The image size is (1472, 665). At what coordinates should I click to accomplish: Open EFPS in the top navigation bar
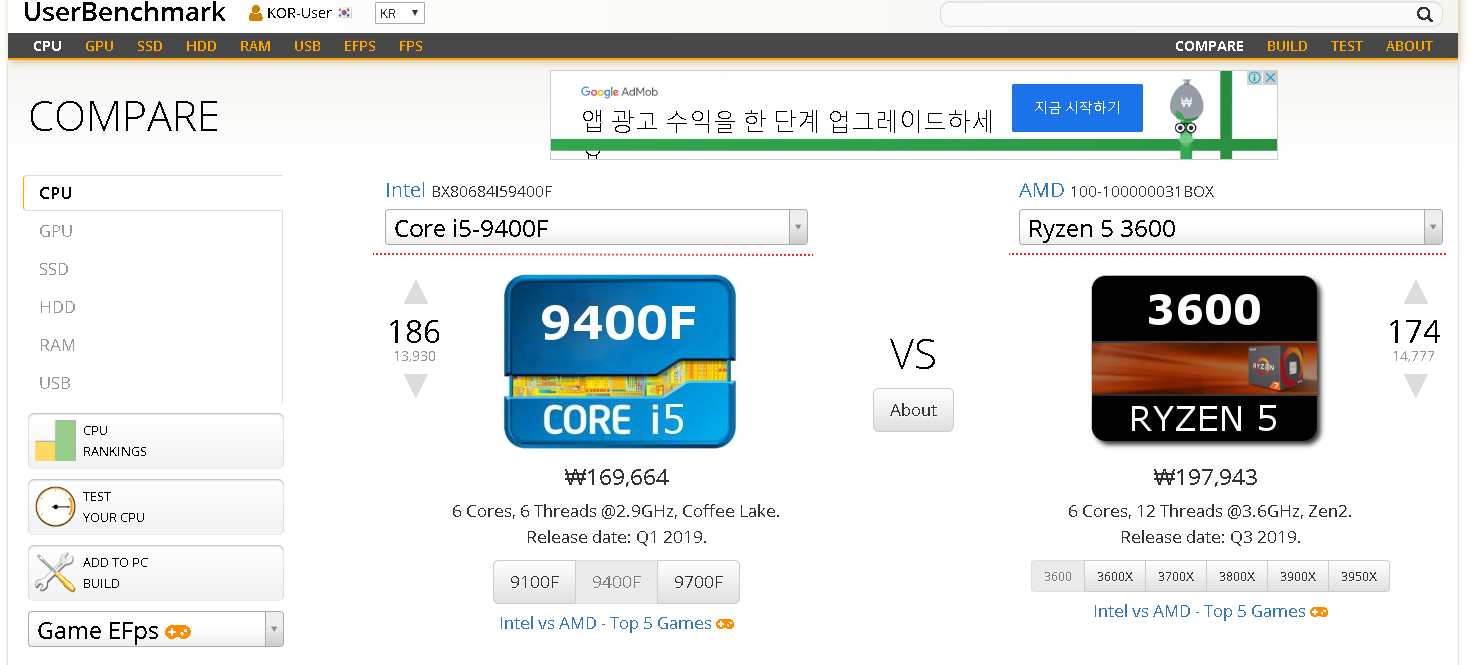point(360,46)
